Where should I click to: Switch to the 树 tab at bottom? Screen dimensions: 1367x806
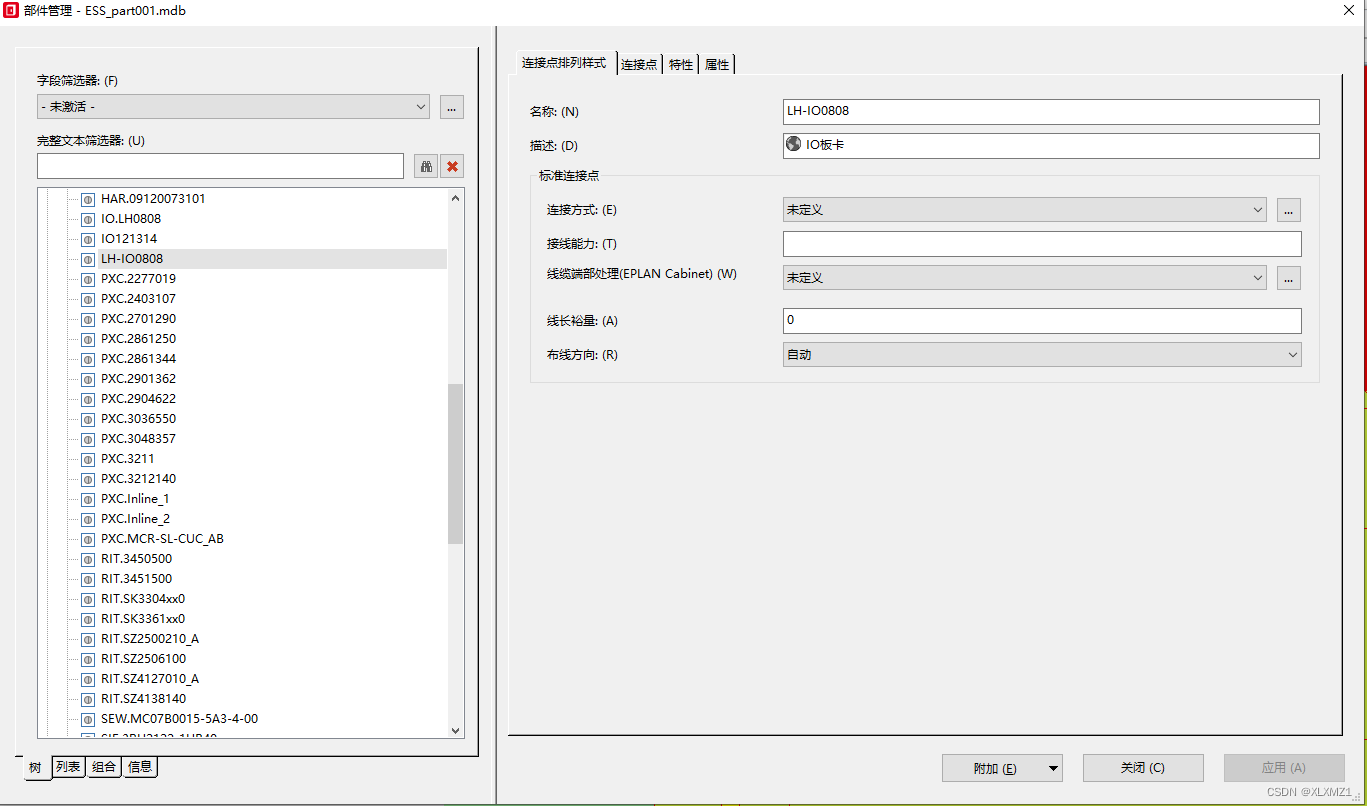pyautogui.click(x=35, y=768)
